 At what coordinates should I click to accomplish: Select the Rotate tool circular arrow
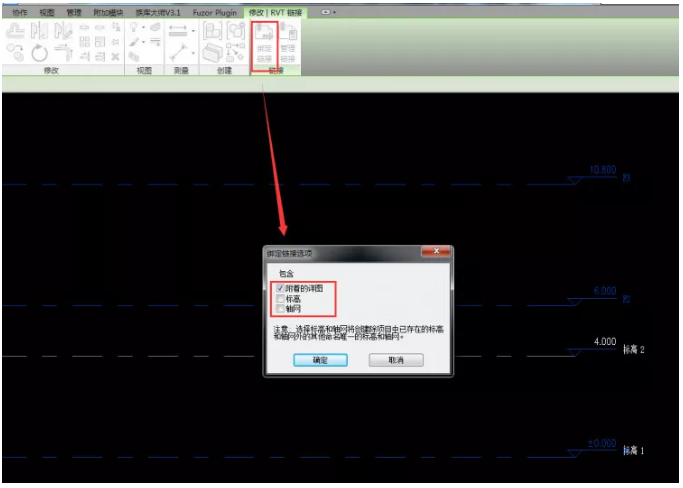pyautogui.click(x=39, y=53)
